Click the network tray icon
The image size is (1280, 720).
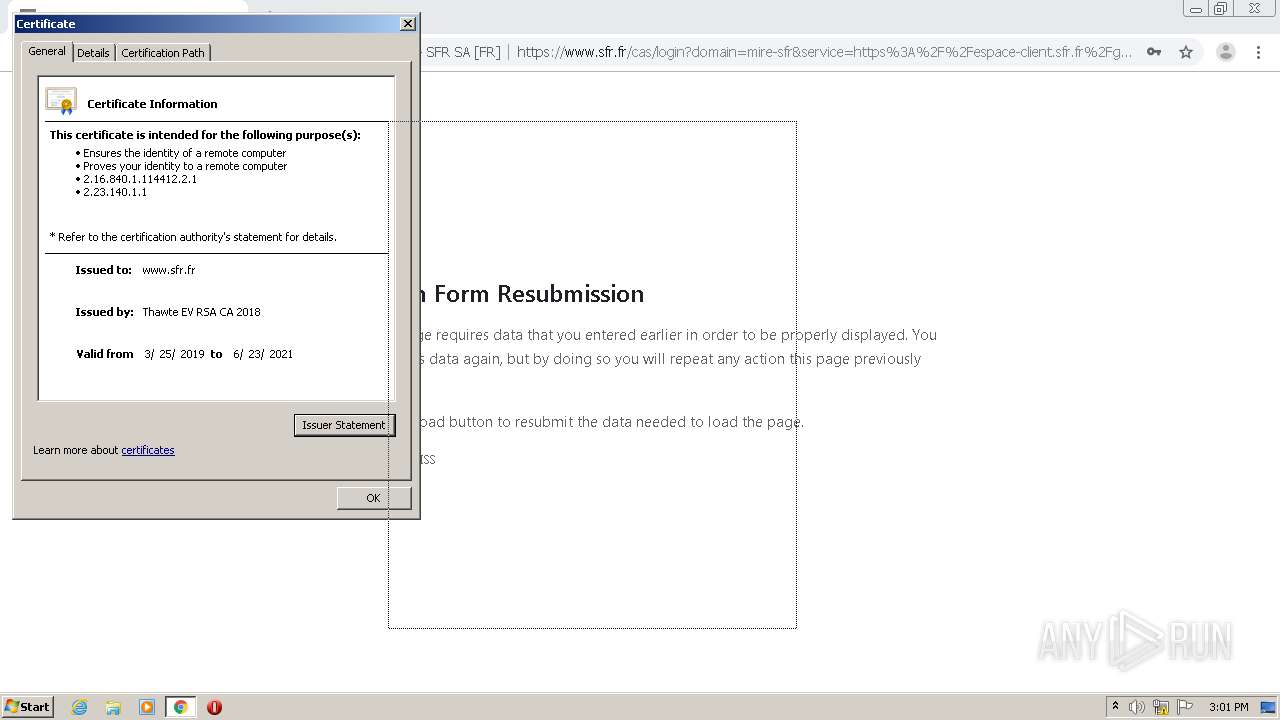[x=1161, y=707]
